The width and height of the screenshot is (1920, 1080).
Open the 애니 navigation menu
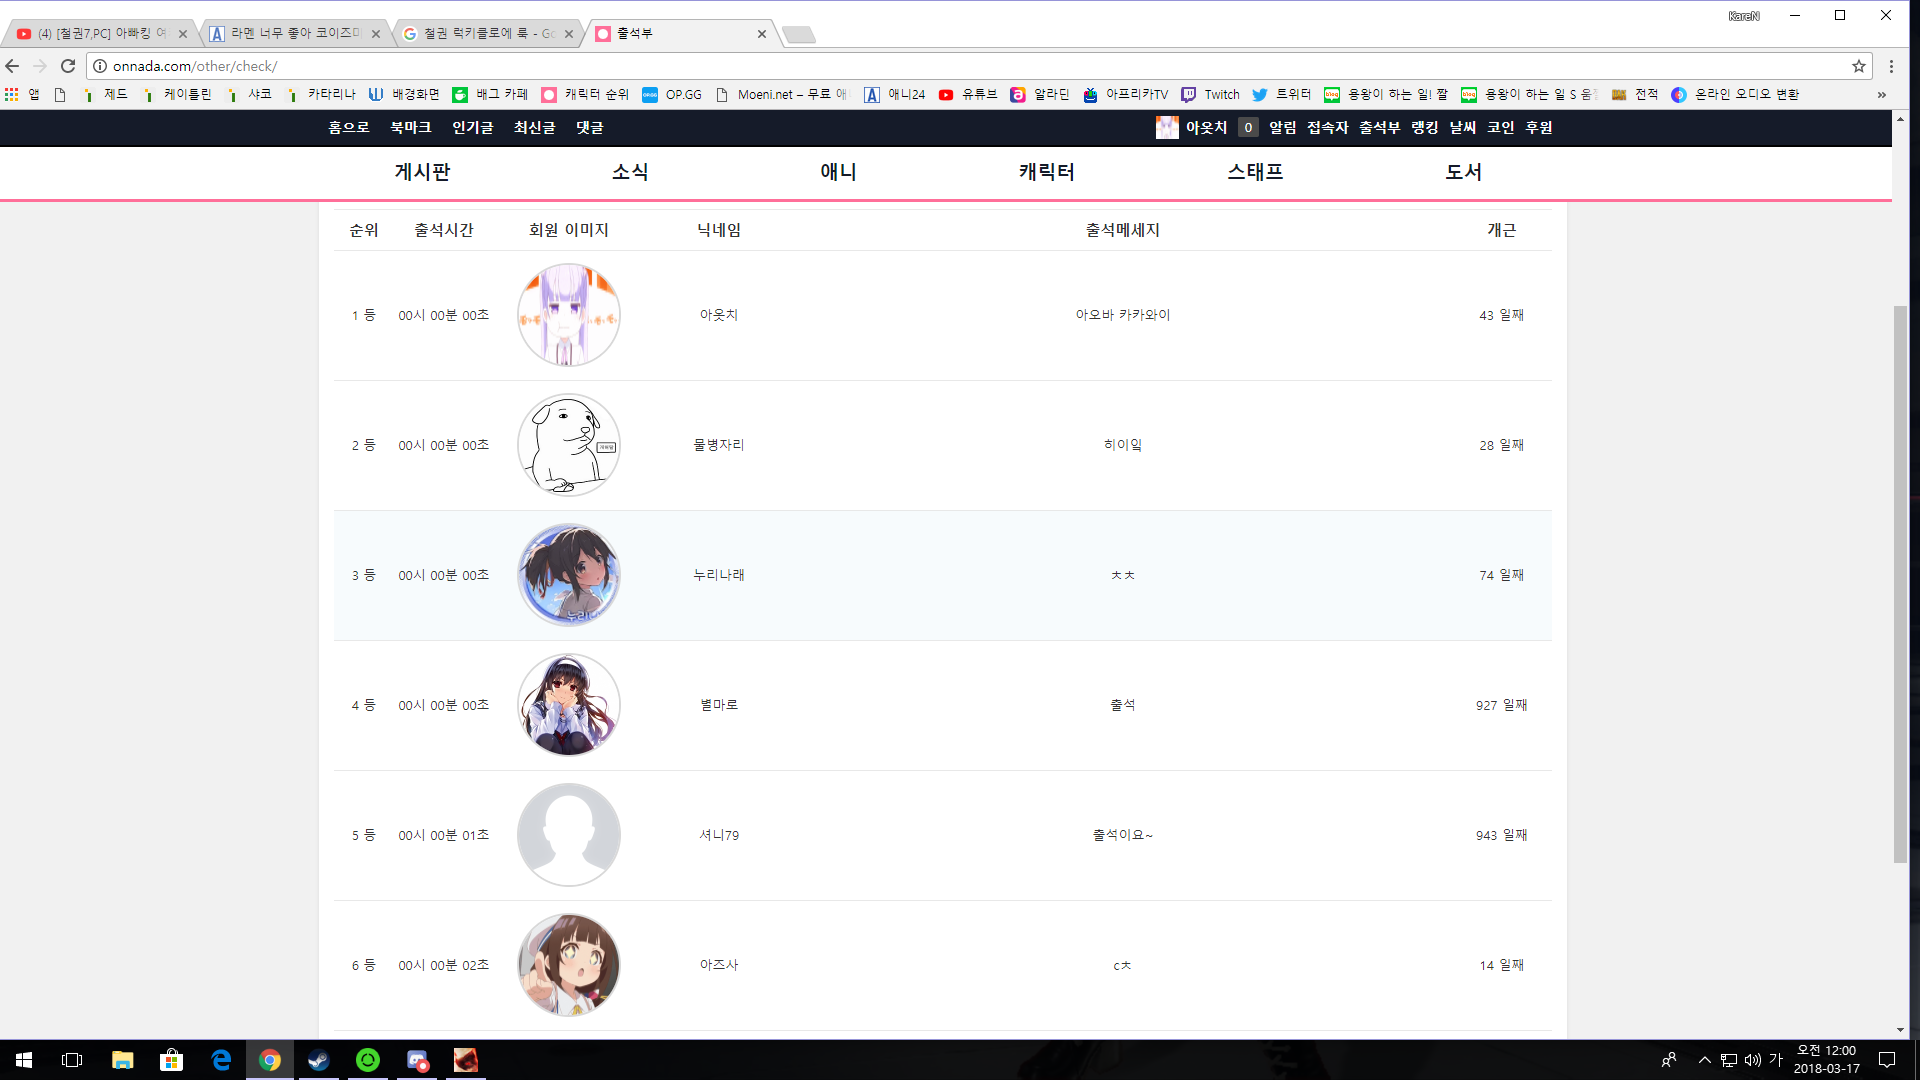coord(838,172)
